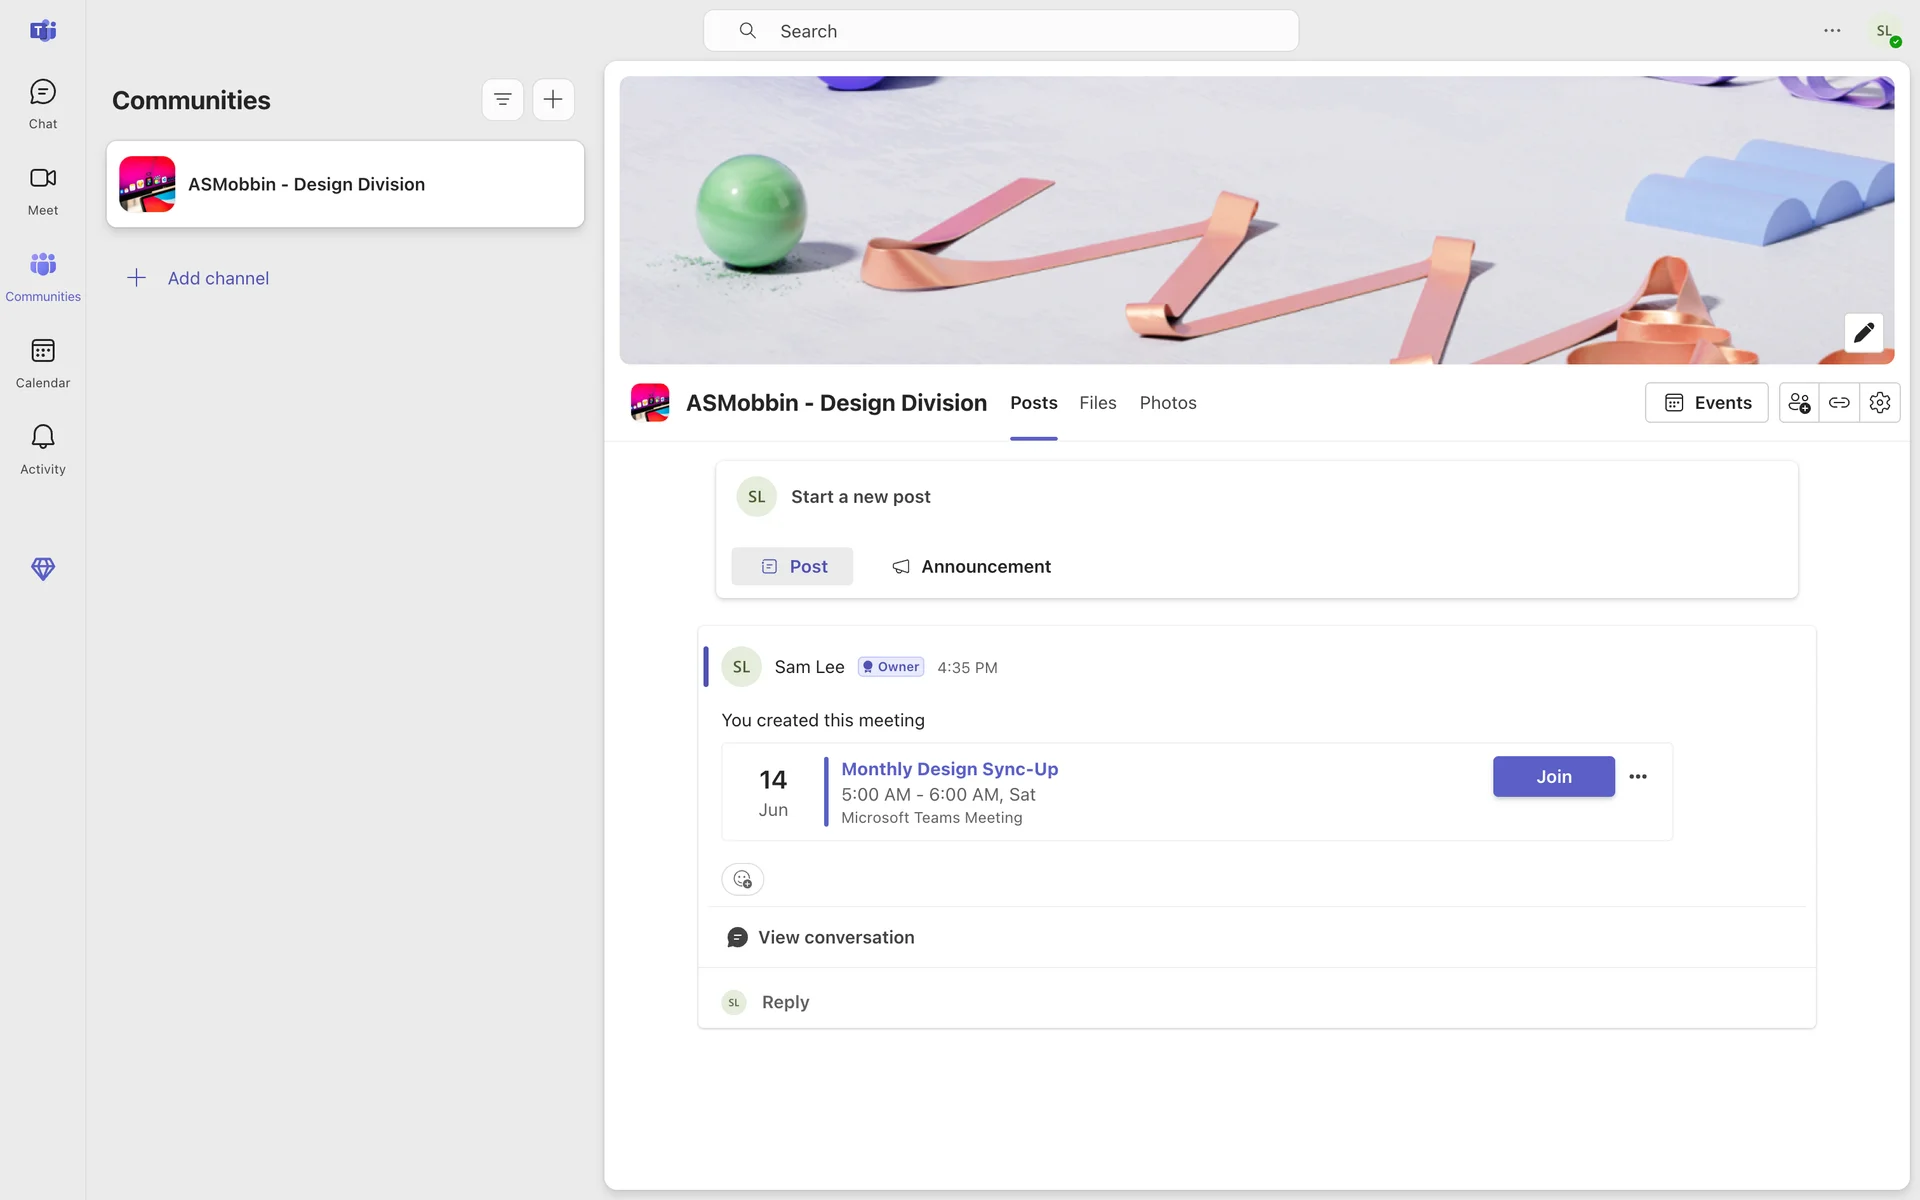Image resolution: width=1920 pixels, height=1200 pixels.
Task: Switch to the Files tab
Action: pos(1097,403)
